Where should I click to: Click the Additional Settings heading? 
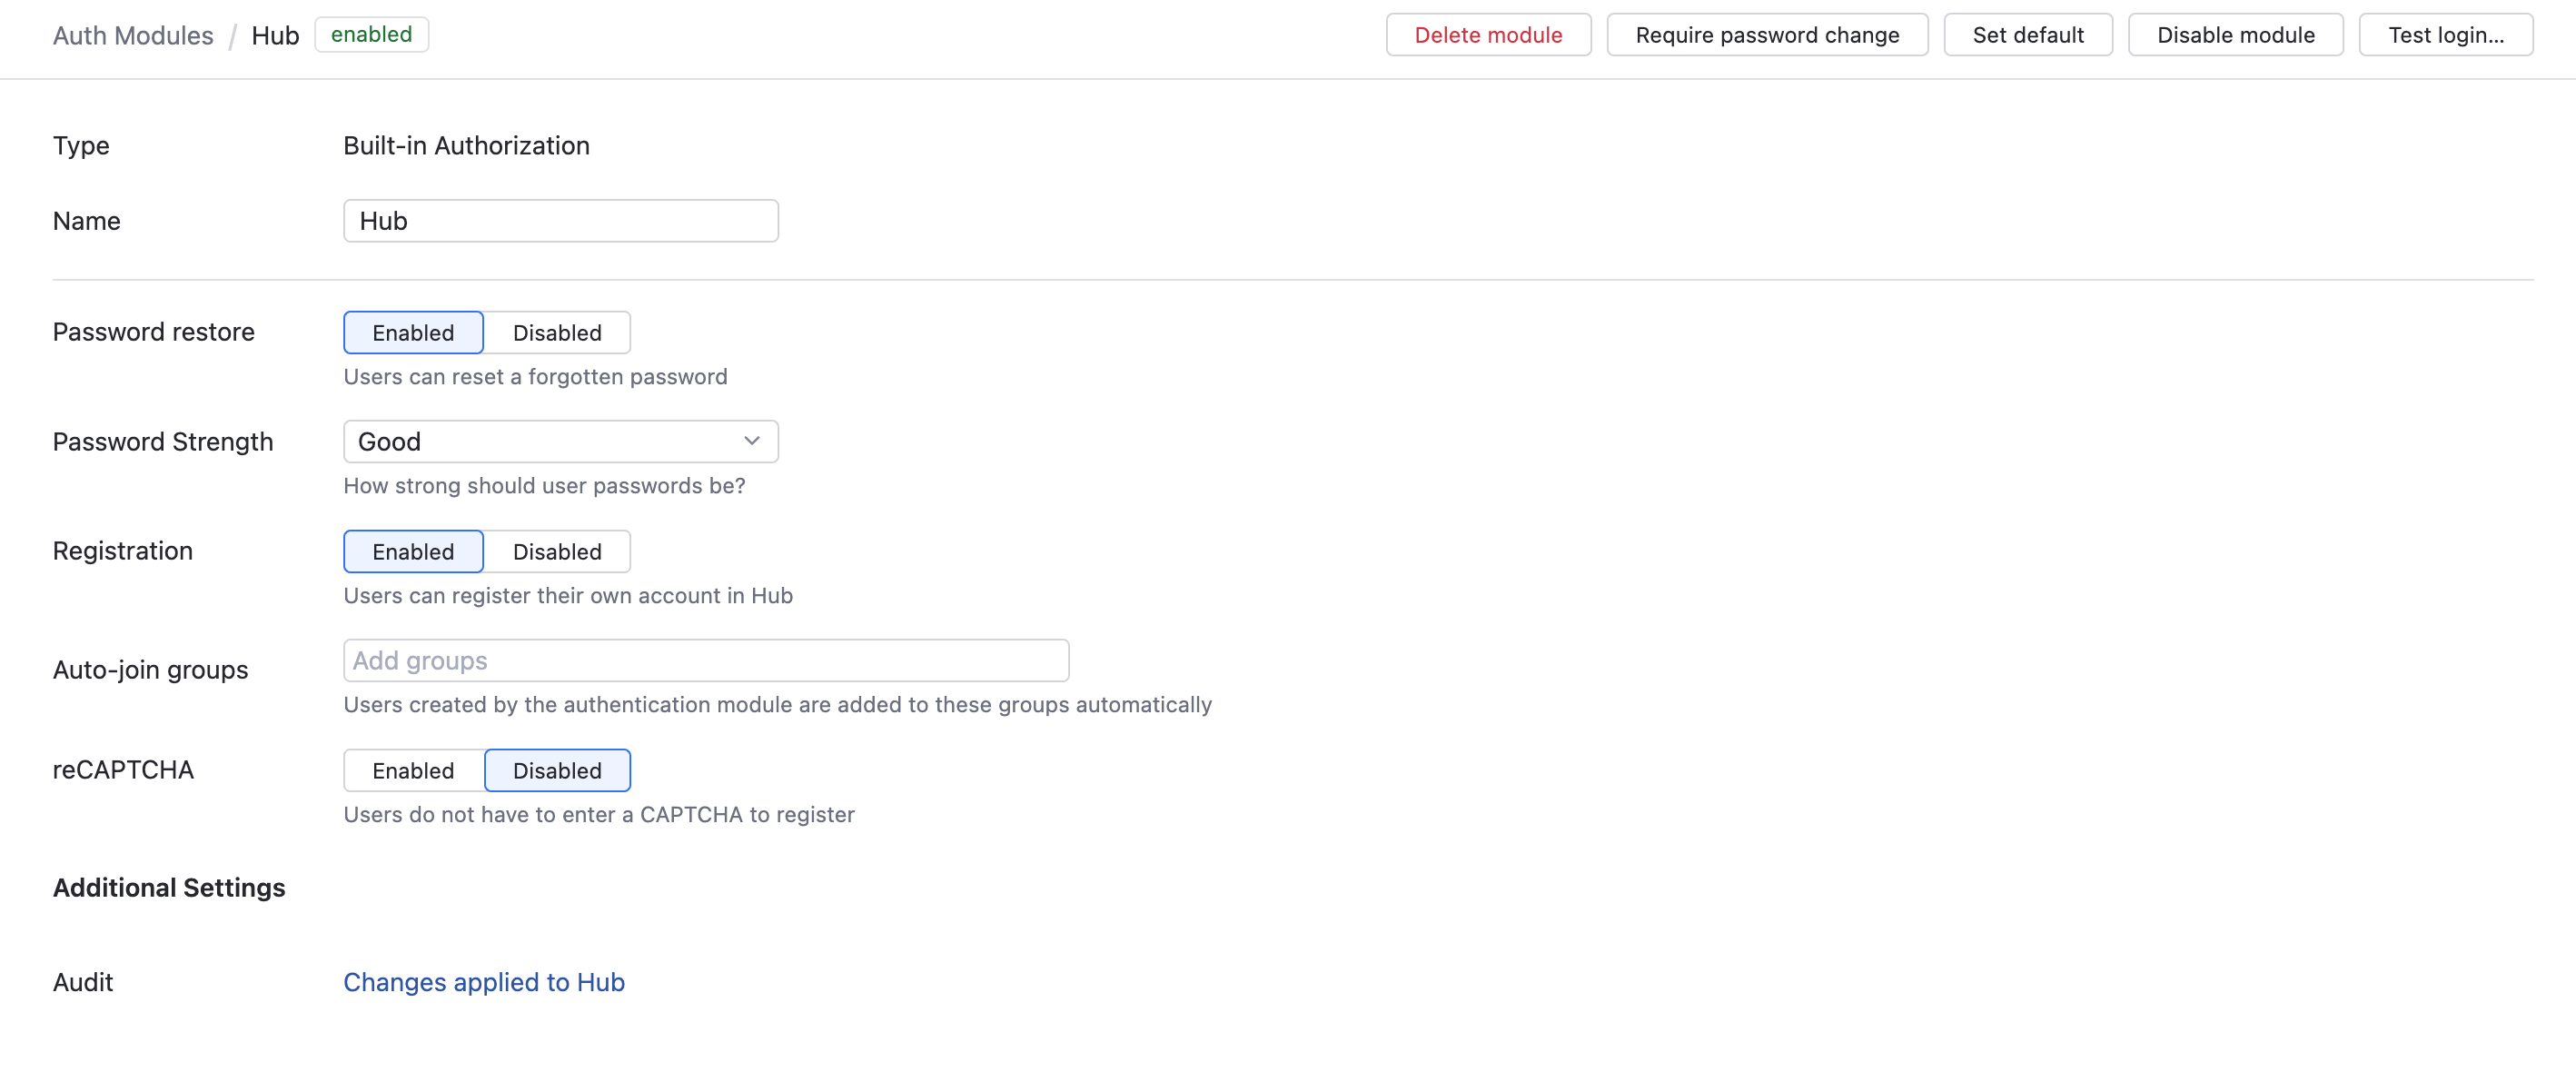168,887
